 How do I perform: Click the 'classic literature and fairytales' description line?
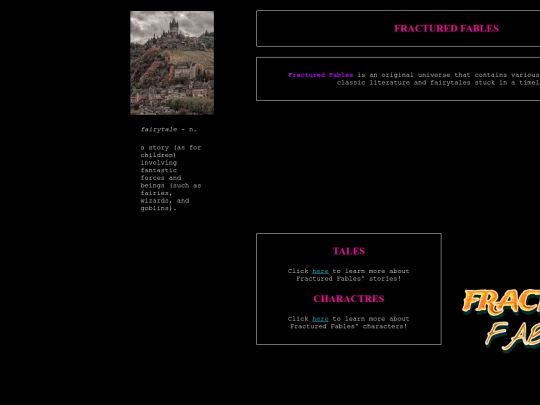438,83
